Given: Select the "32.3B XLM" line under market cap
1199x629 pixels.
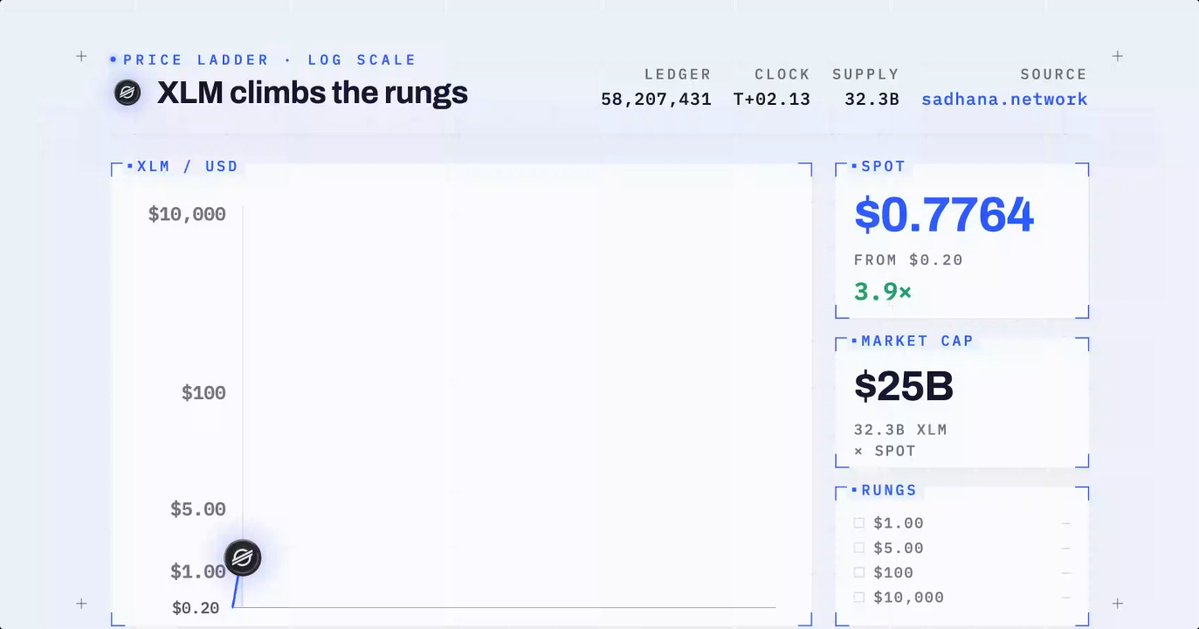Looking at the screenshot, I should click(901, 430).
